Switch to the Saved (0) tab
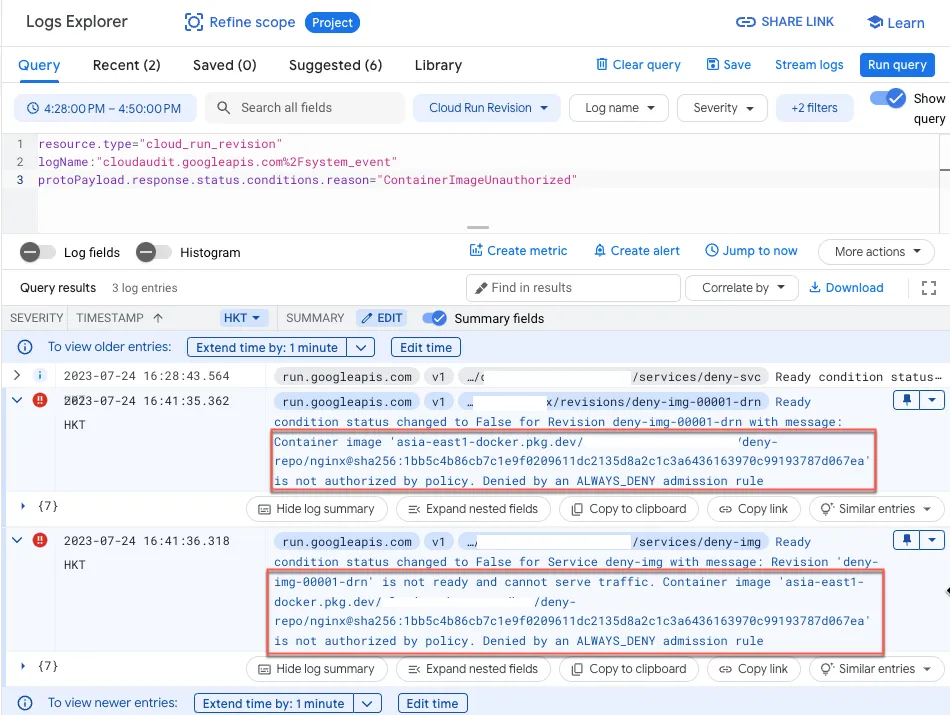Image resolution: width=950 pixels, height=715 pixels. coord(225,65)
